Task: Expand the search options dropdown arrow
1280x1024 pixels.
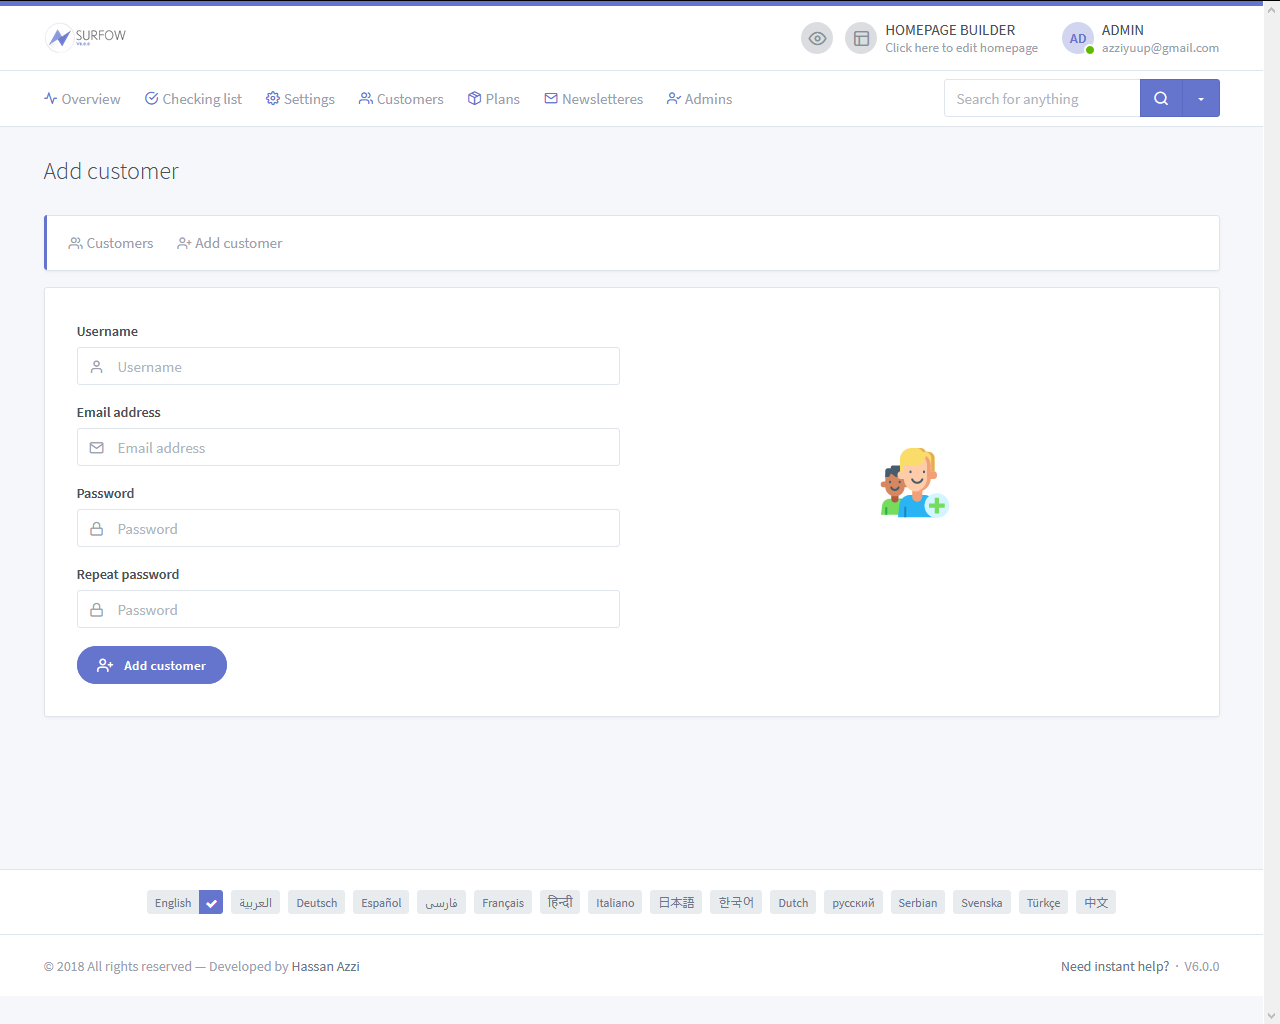Action: 1200,99
